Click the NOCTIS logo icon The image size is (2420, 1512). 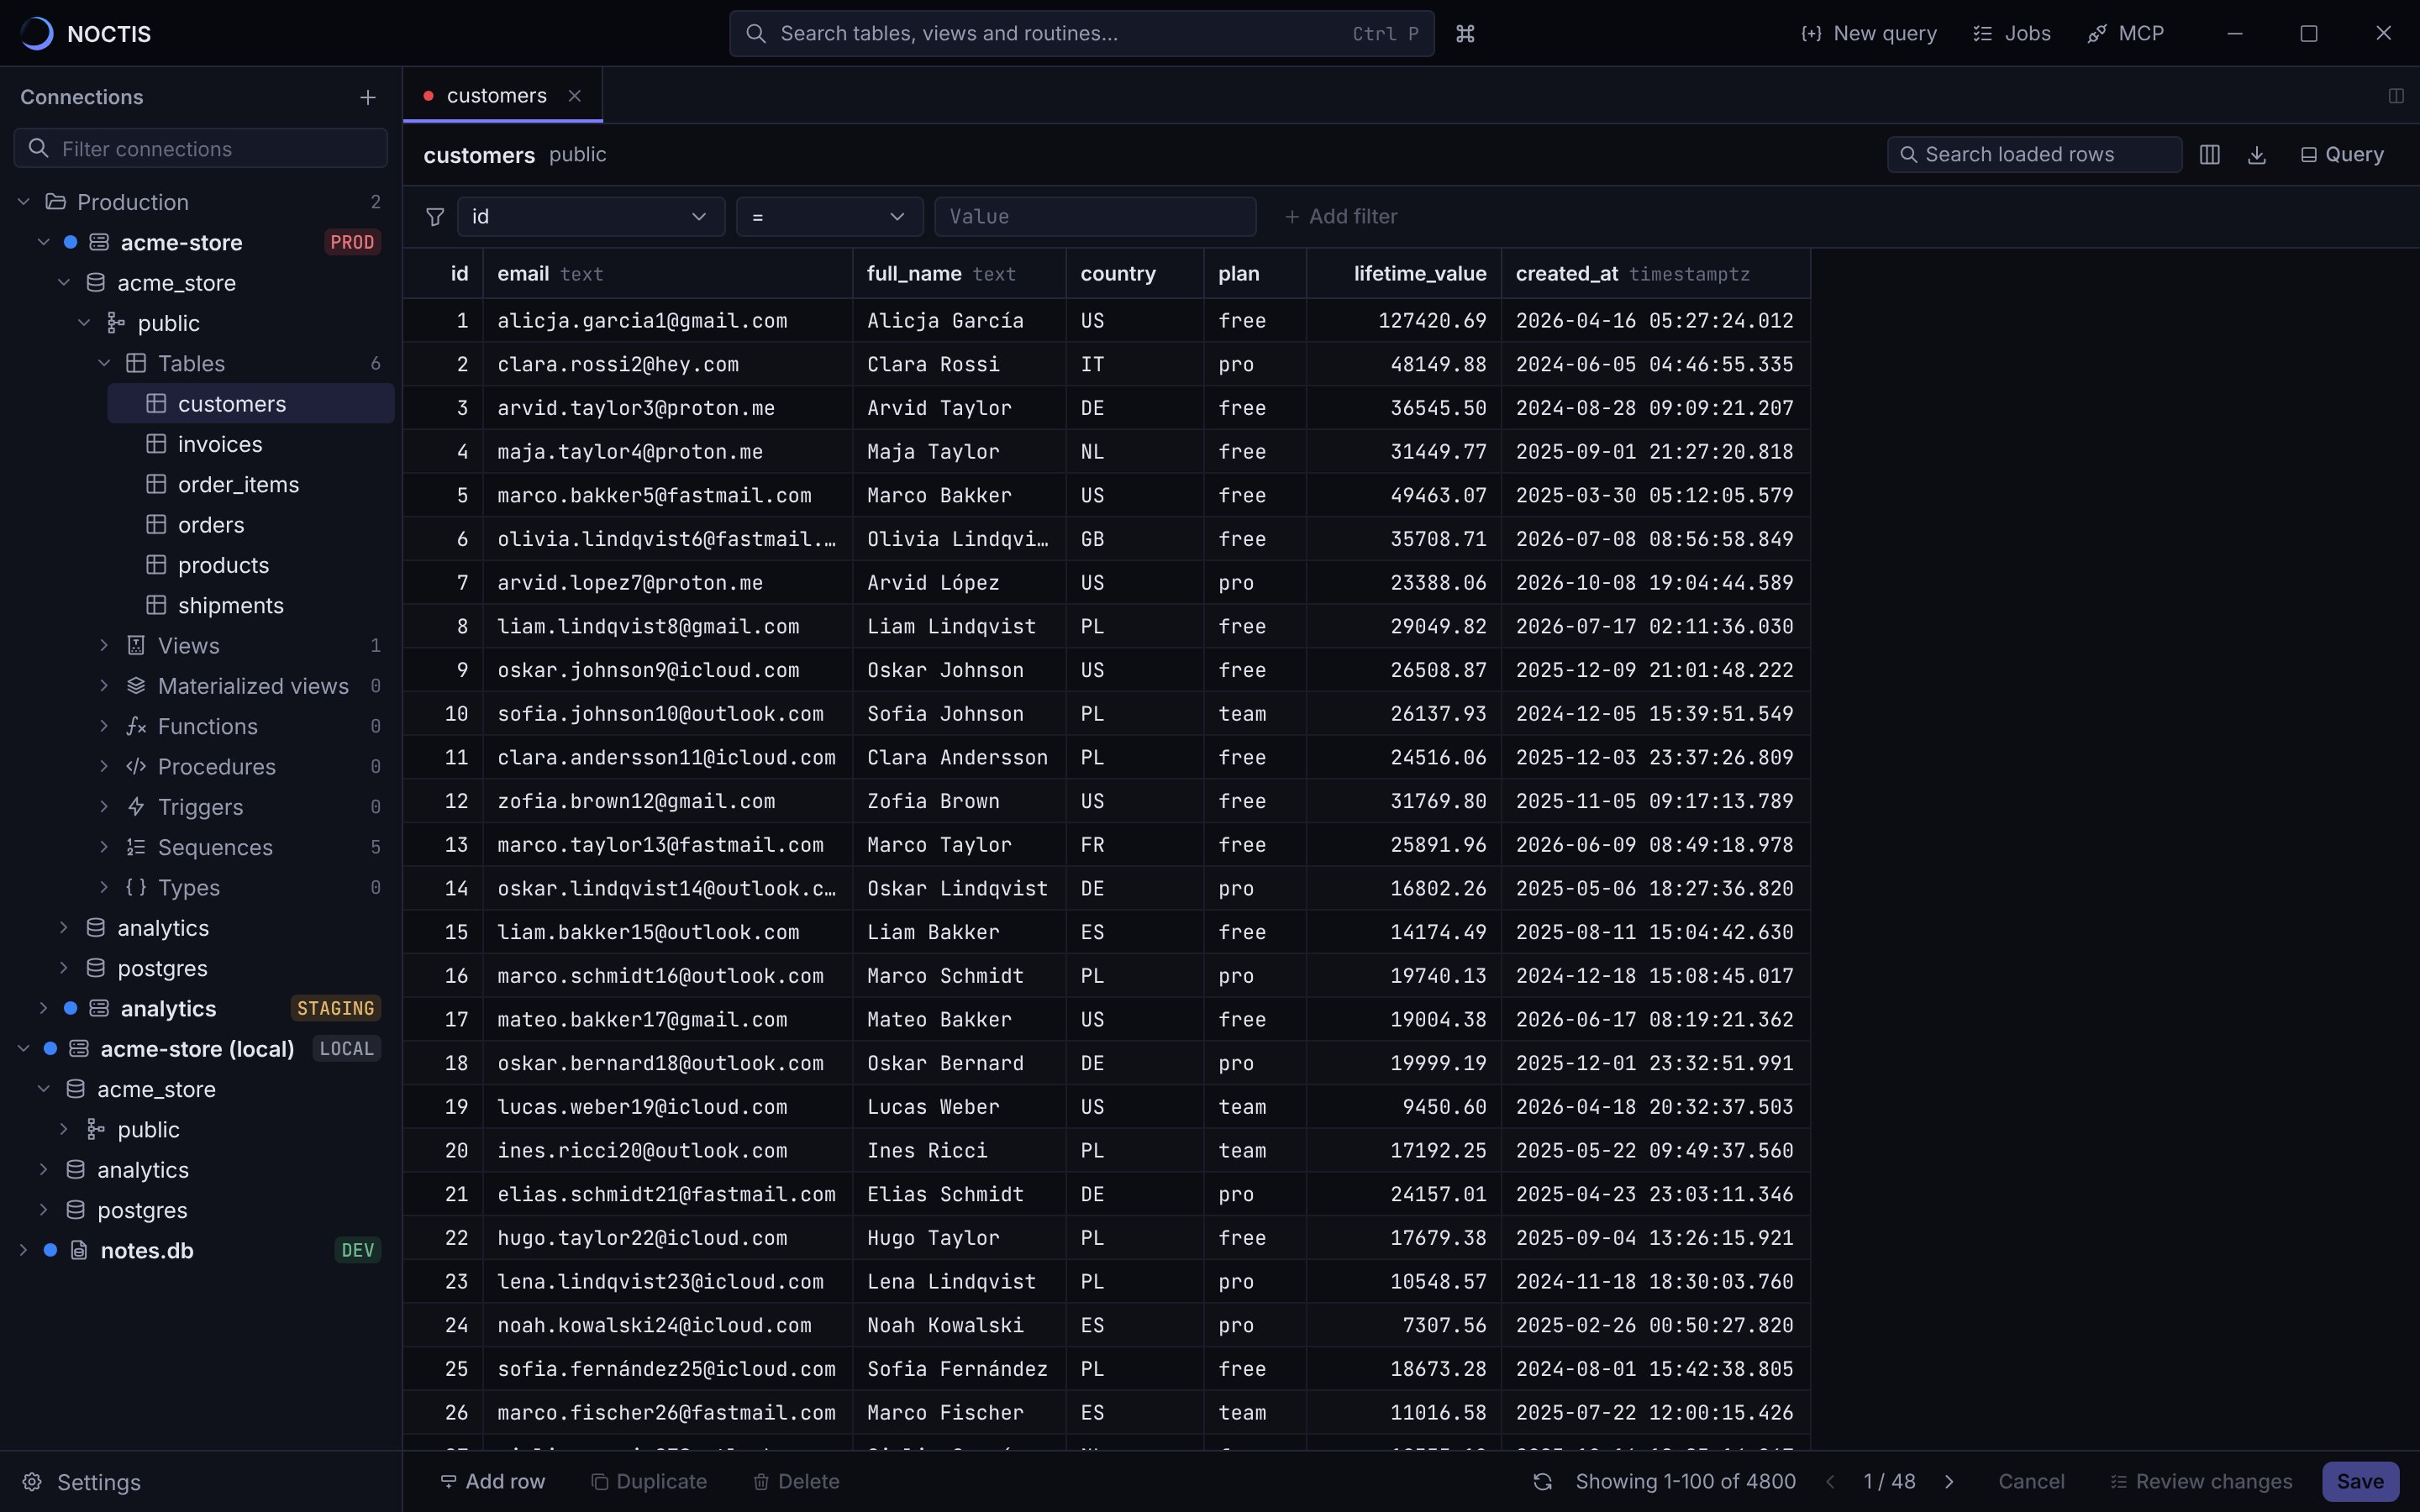click(37, 34)
